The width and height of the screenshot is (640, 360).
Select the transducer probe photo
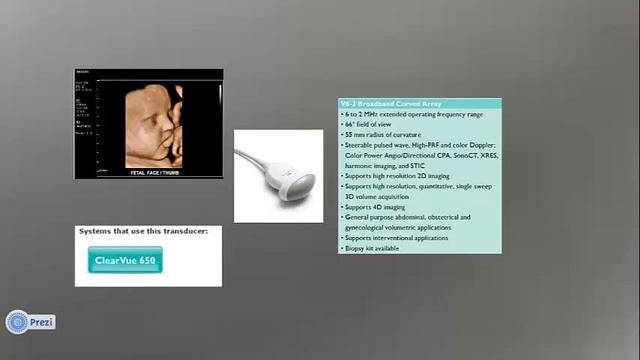pos(278,176)
